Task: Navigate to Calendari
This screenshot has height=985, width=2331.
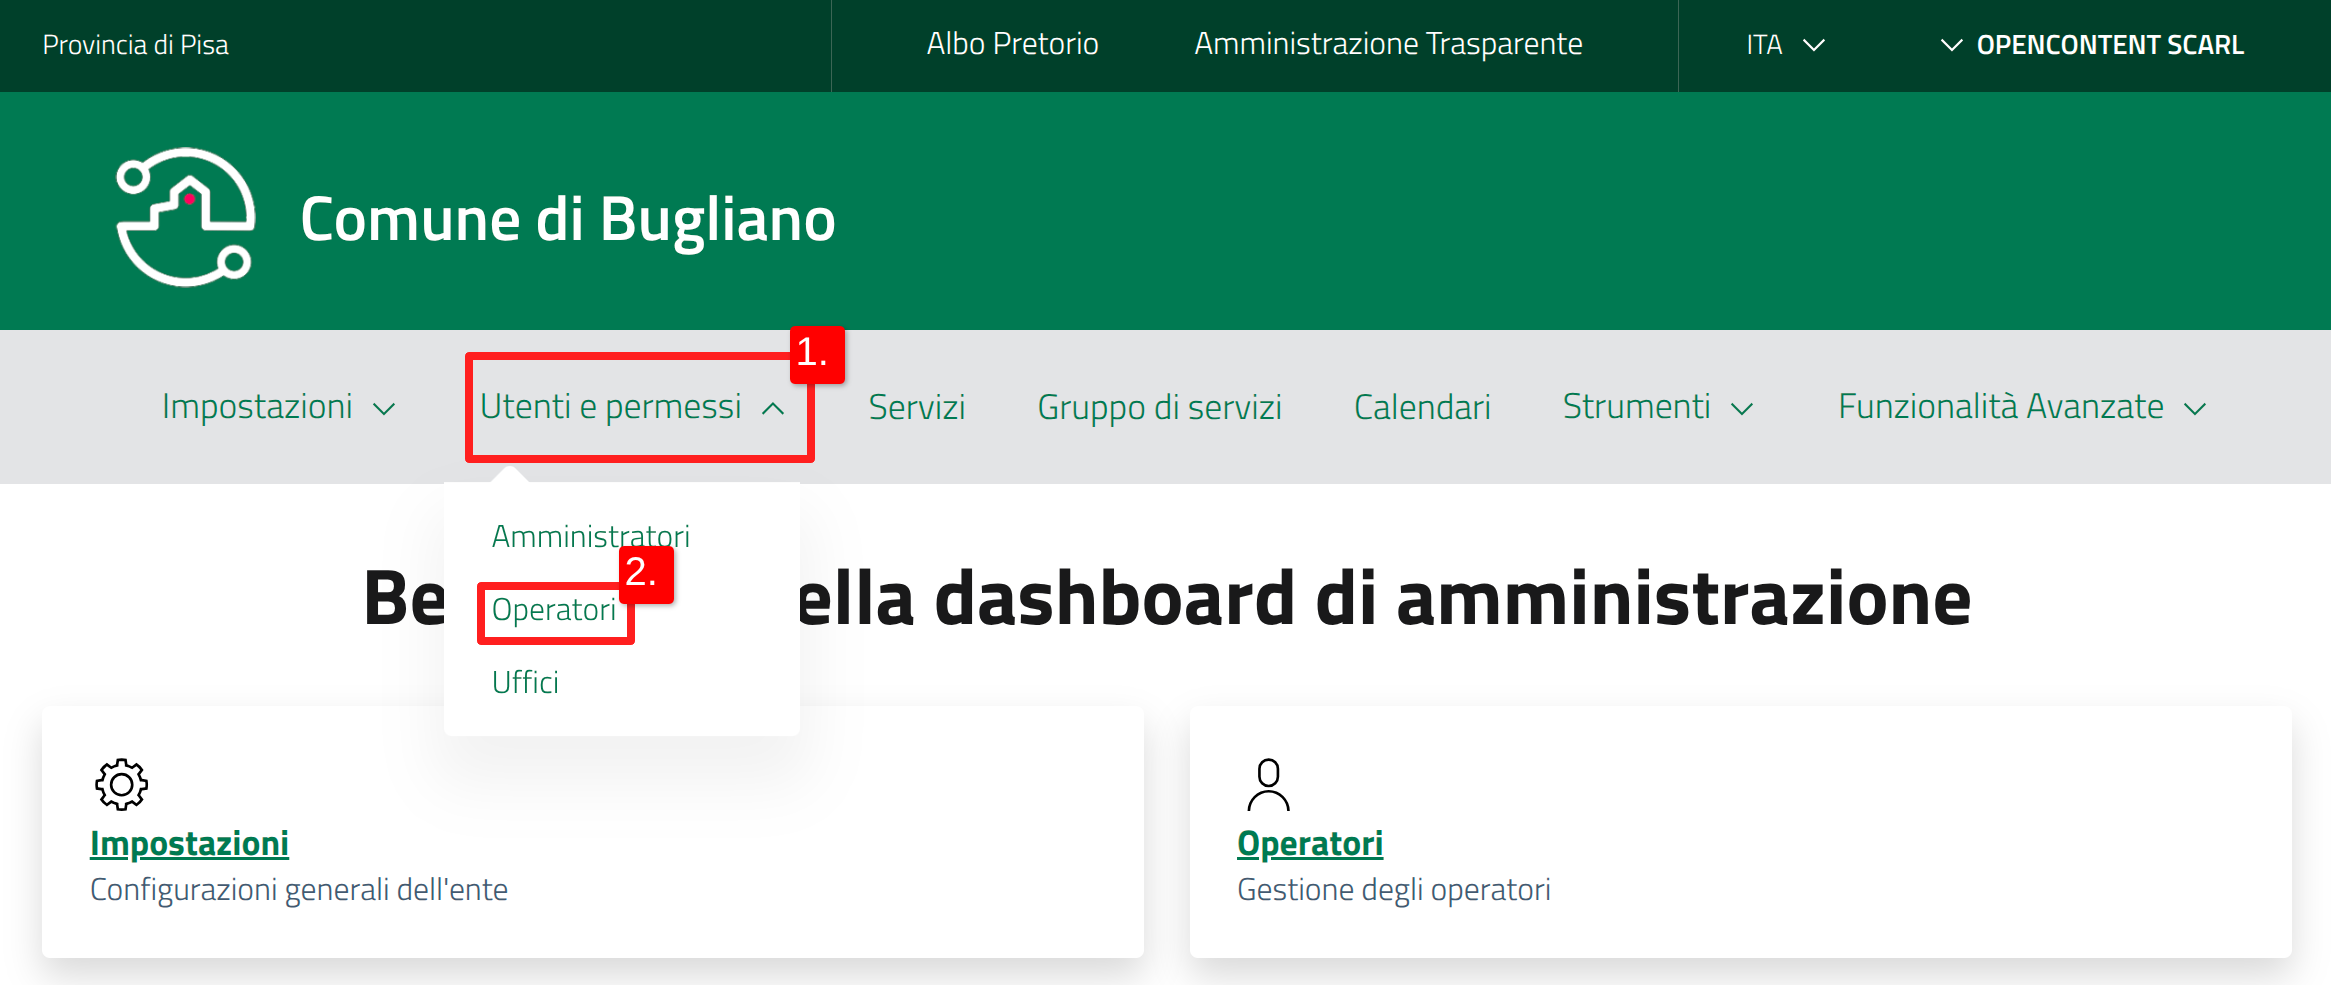Action: point(1421,408)
